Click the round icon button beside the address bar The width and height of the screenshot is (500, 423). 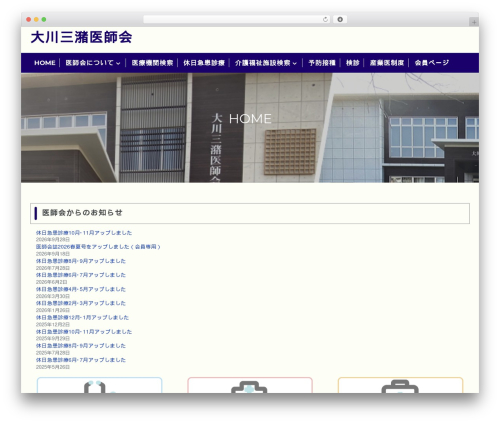coord(340,20)
